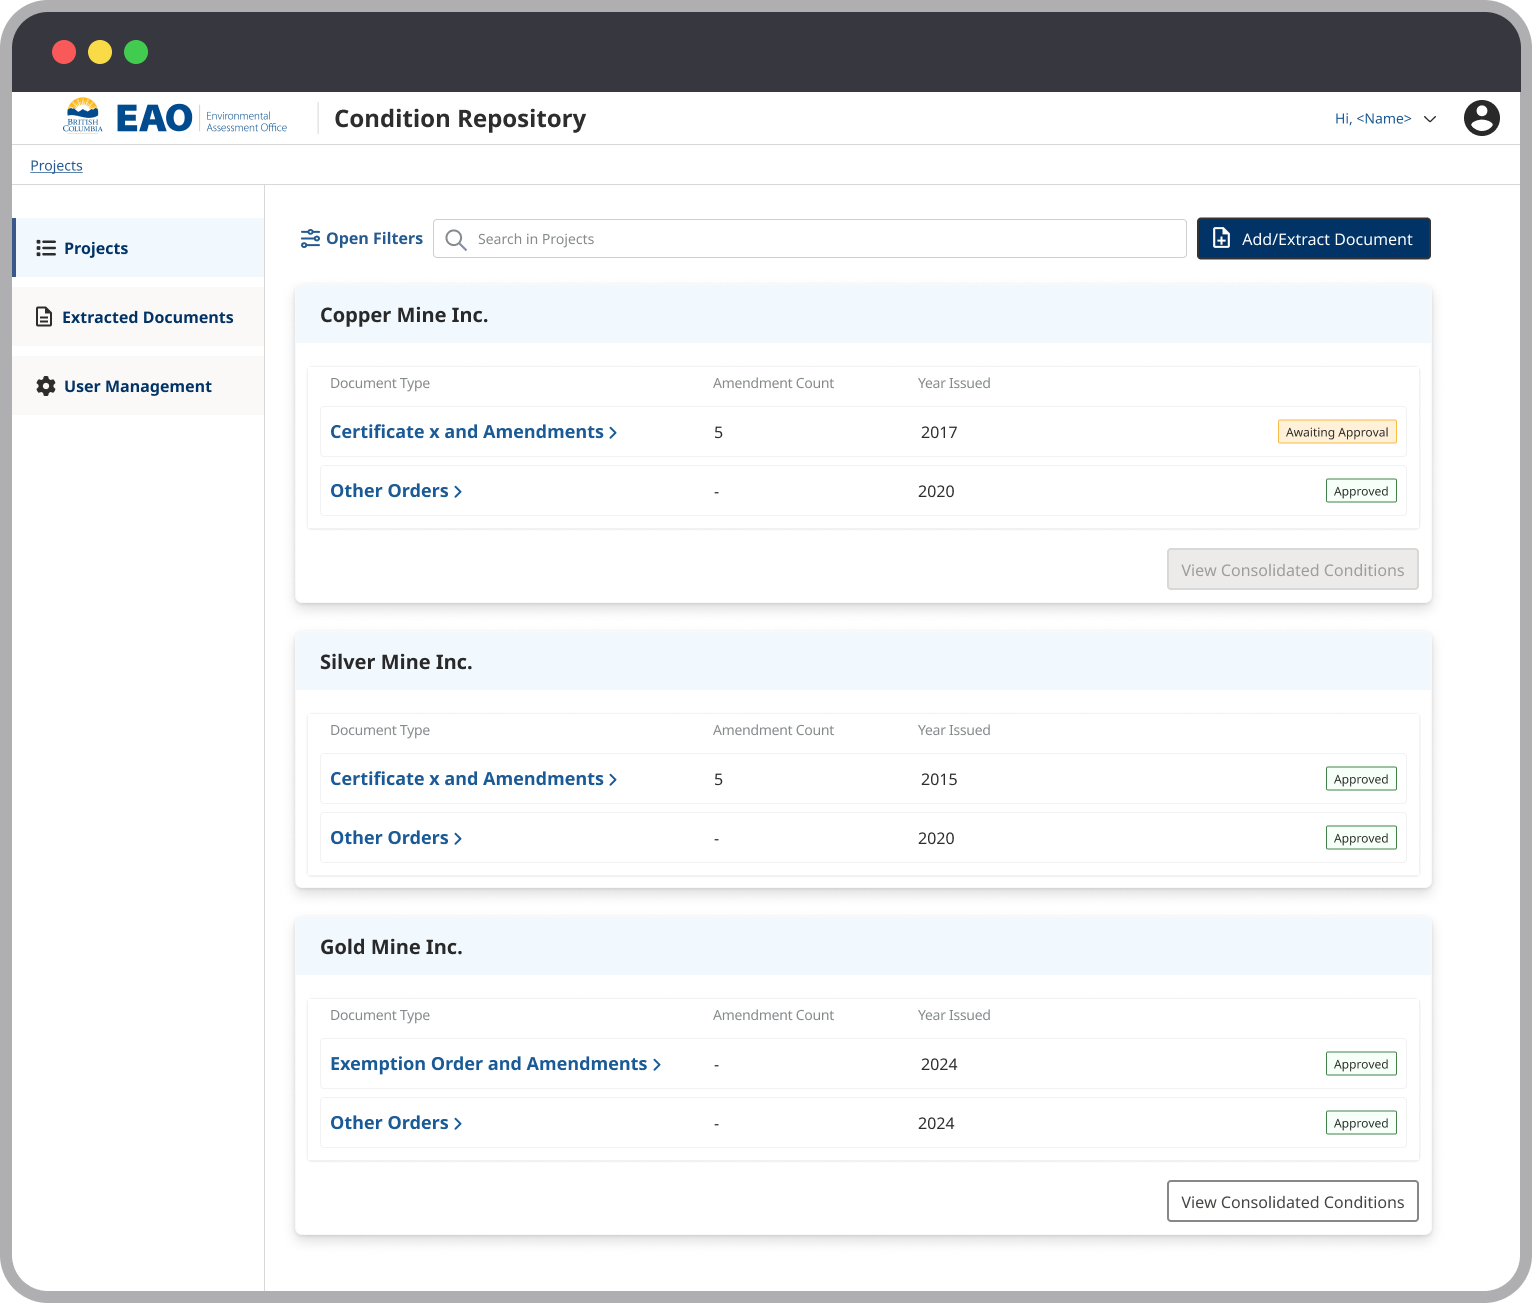Expand the Hi, <Name> user dropdown arrow
1532x1303 pixels.
tap(1430, 119)
